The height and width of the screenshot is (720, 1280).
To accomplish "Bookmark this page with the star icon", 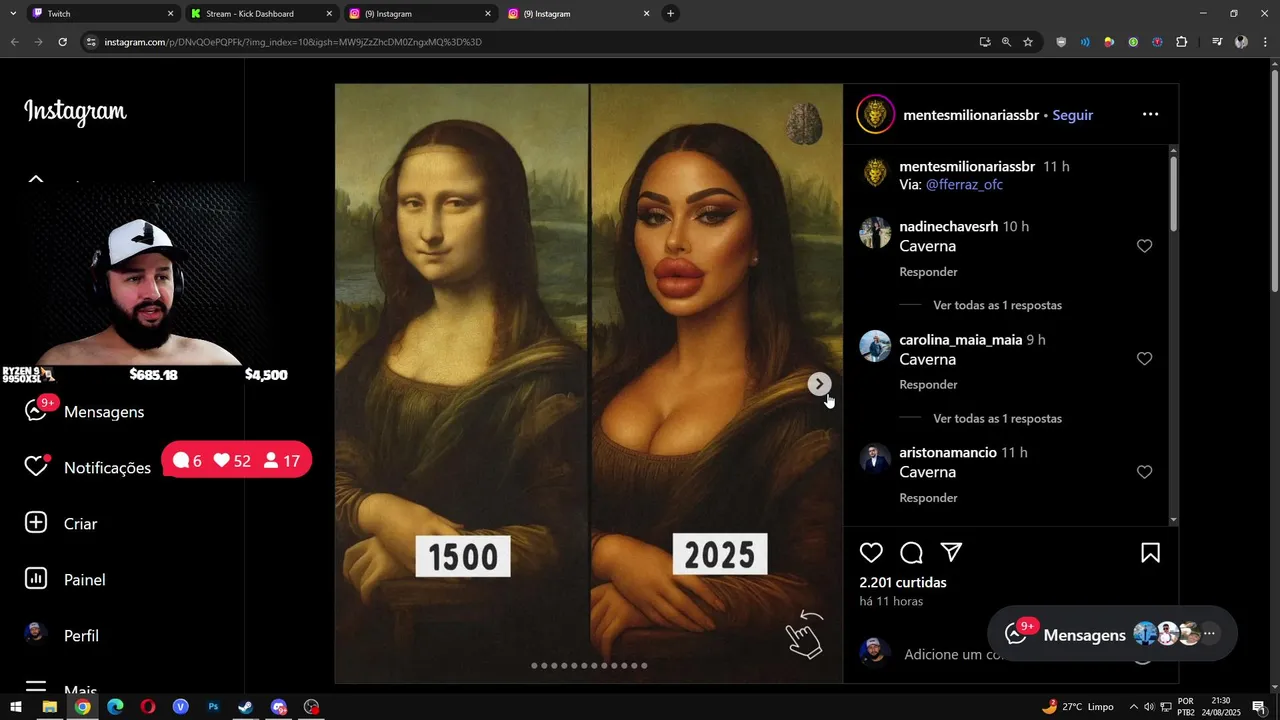I will (1027, 42).
